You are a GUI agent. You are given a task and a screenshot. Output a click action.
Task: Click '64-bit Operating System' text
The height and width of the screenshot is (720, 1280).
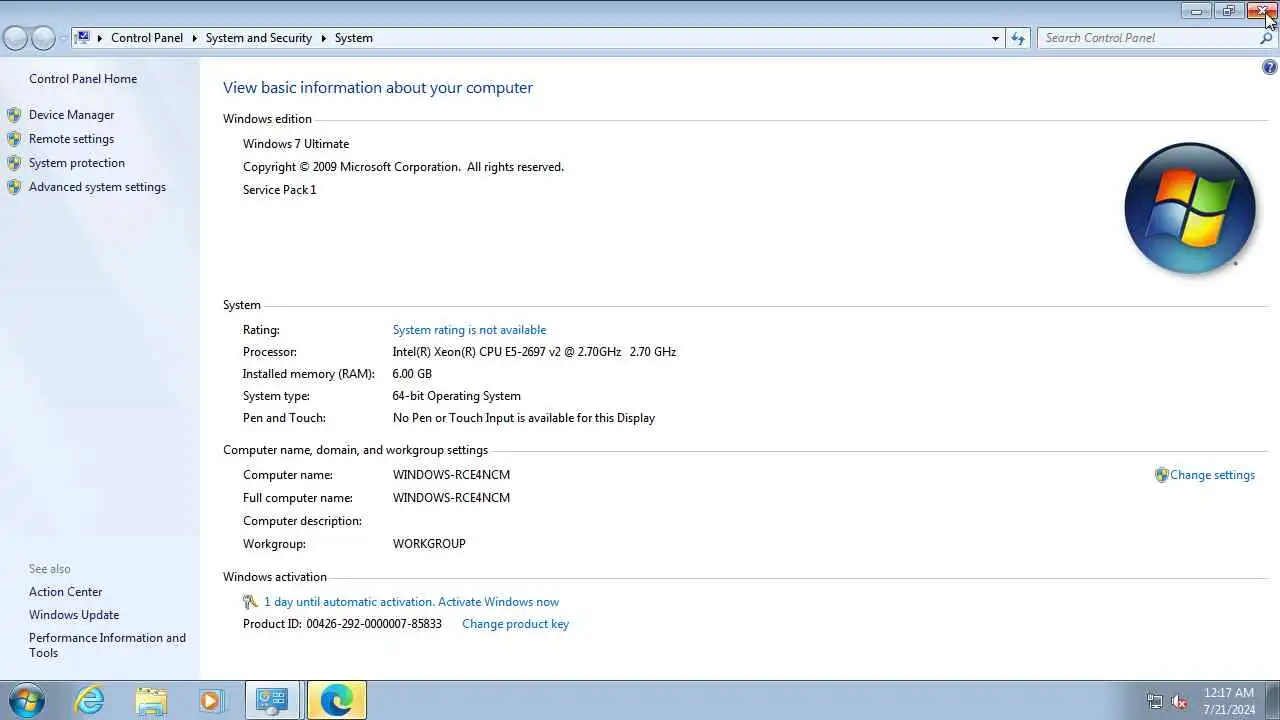[456, 396]
